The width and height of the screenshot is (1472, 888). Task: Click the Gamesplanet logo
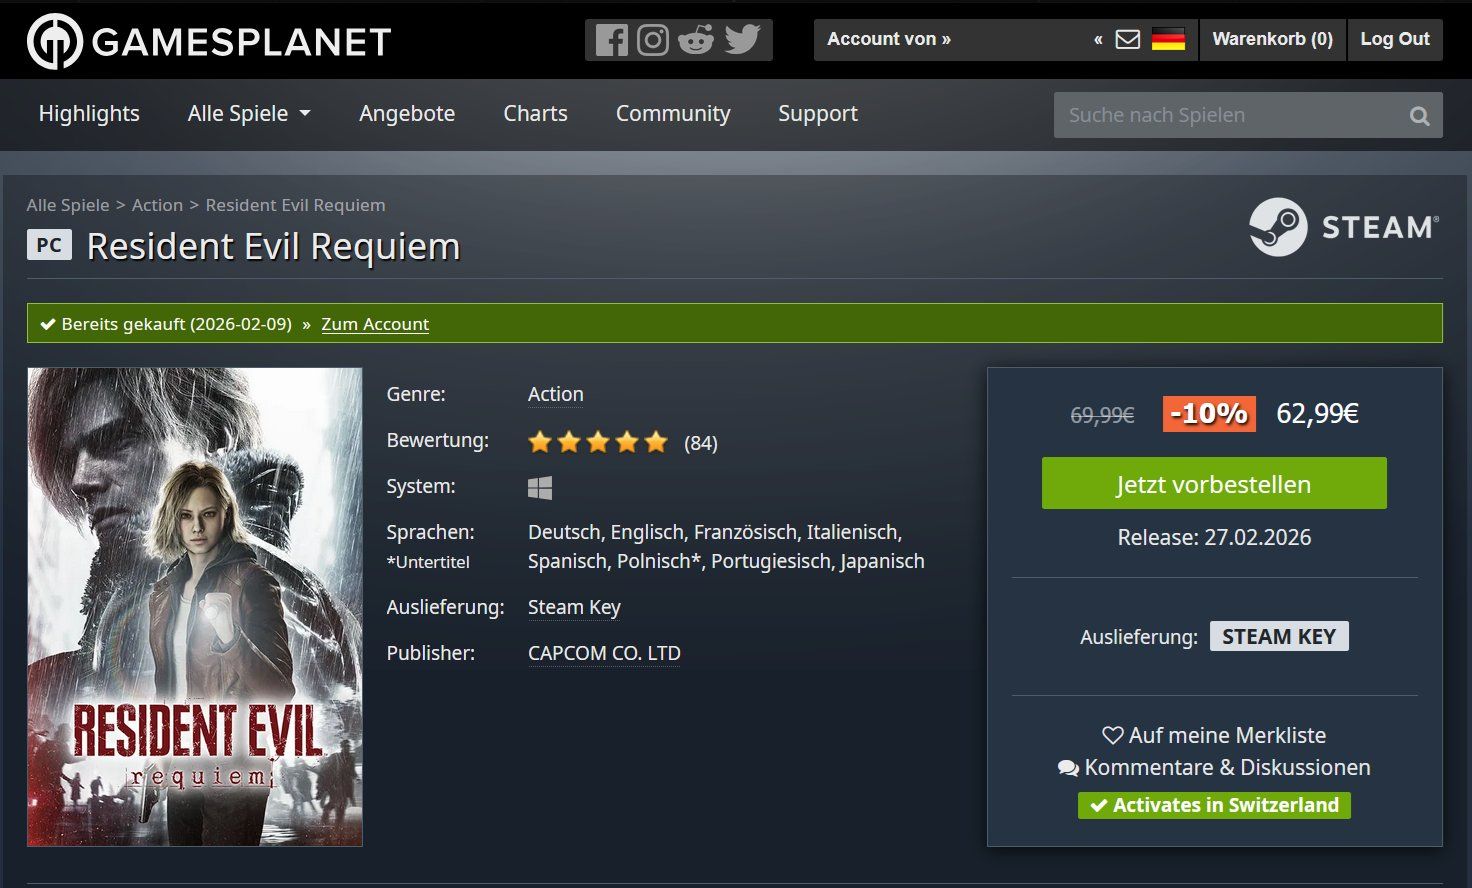209,41
